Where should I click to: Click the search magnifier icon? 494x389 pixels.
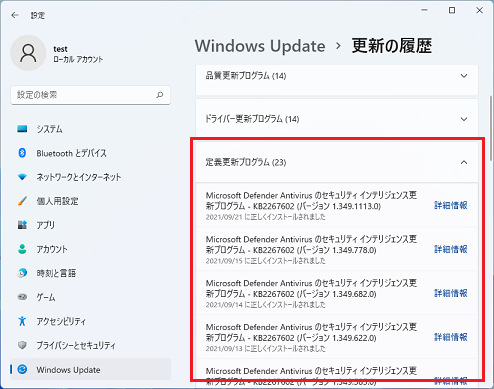point(160,95)
